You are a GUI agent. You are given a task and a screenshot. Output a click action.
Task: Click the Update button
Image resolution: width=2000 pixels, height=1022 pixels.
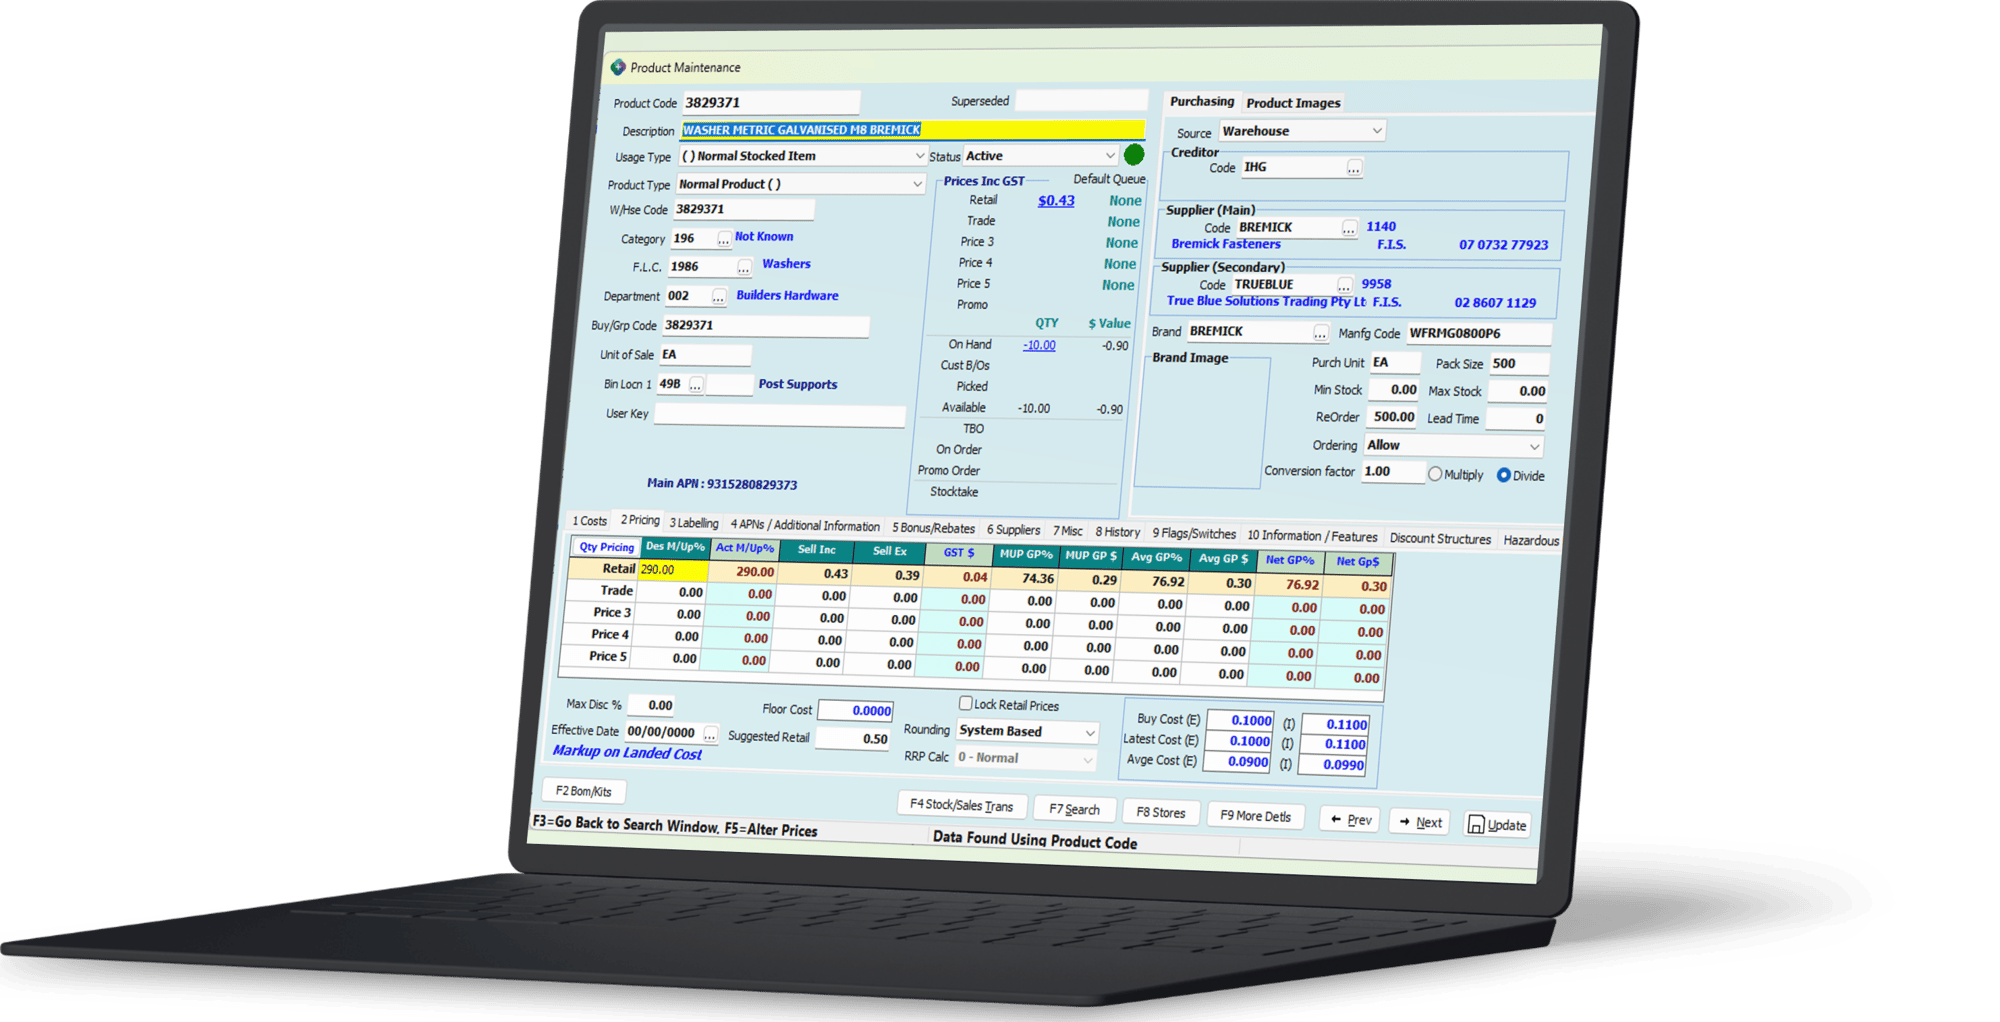(x=1497, y=825)
